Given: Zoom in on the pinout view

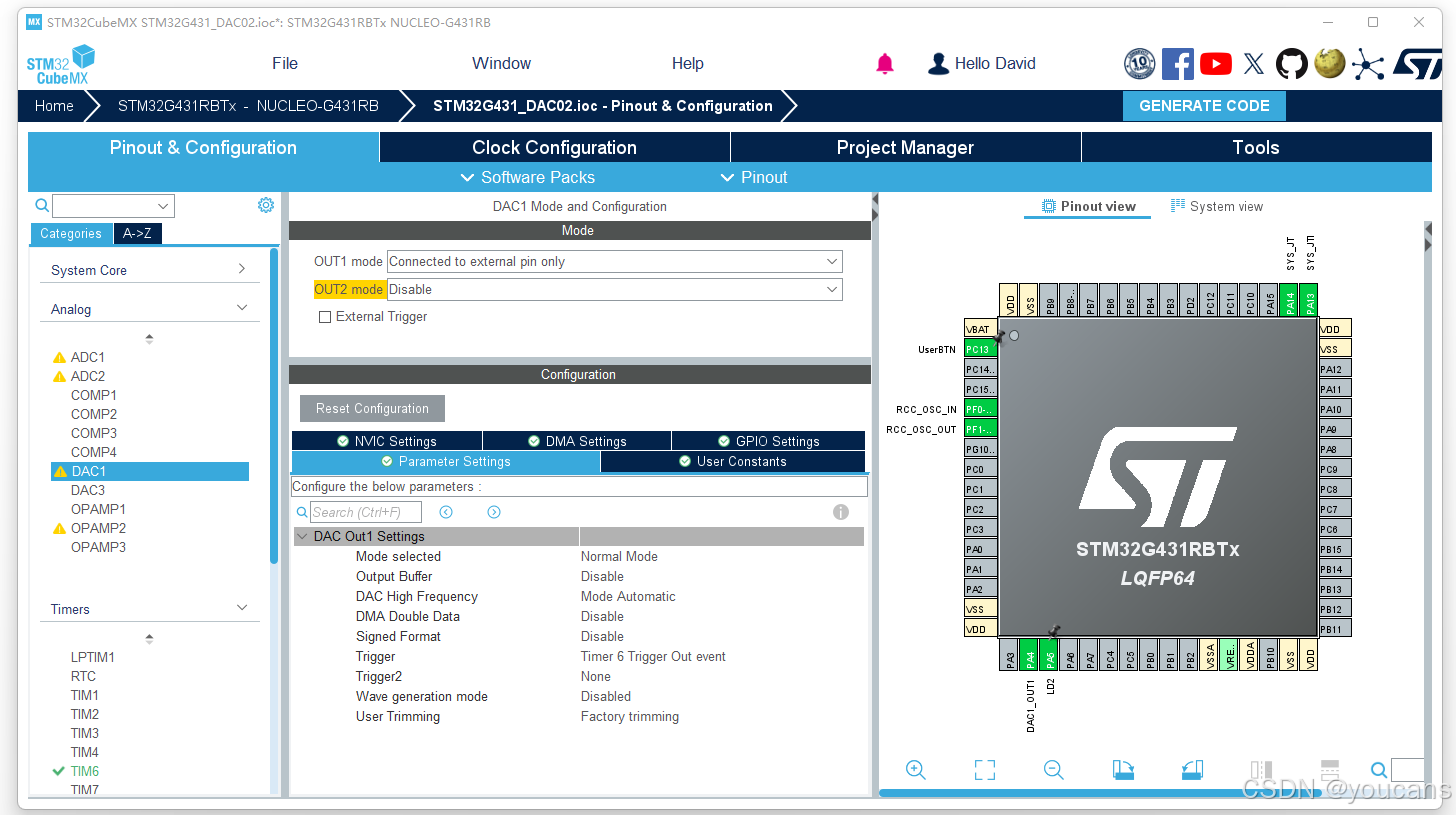Looking at the screenshot, I should point(915,770).
